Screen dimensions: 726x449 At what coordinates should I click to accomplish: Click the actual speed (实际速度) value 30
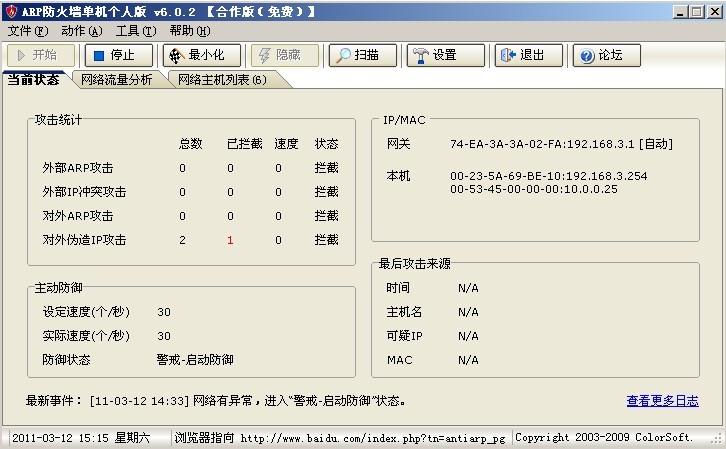pyautogui.click(x=164, y=337)
